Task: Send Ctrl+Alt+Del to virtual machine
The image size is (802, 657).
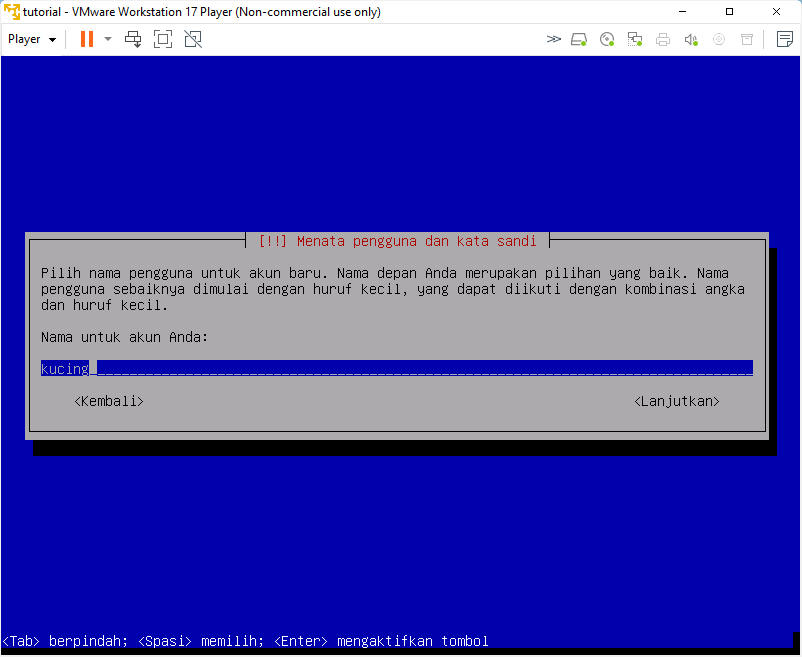Action: (133, 39)
